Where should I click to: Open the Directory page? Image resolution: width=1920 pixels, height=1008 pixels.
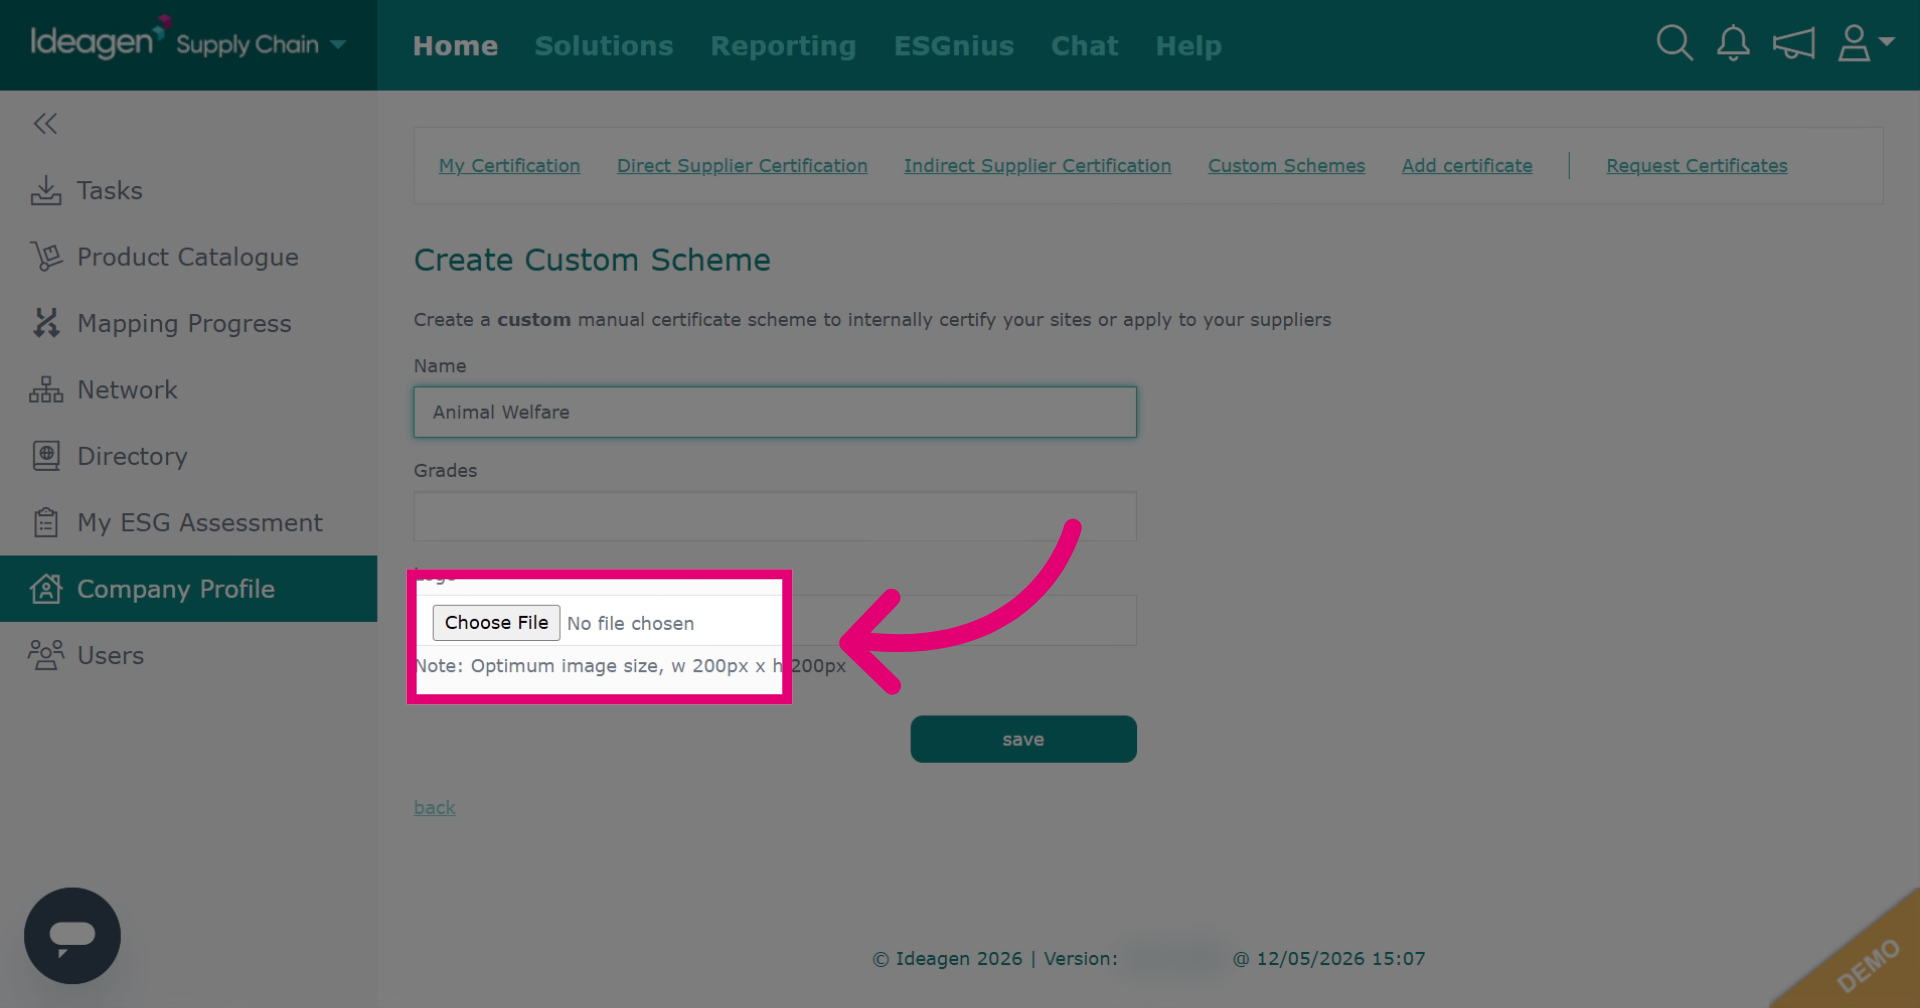188,456
